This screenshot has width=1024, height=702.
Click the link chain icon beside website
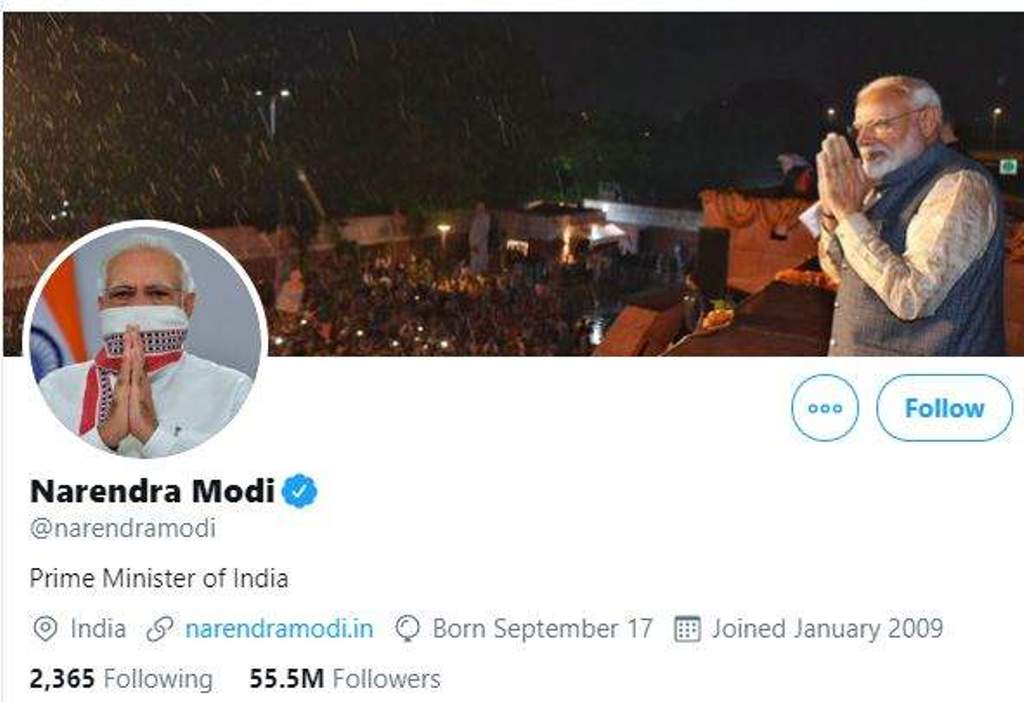(159, 629)
